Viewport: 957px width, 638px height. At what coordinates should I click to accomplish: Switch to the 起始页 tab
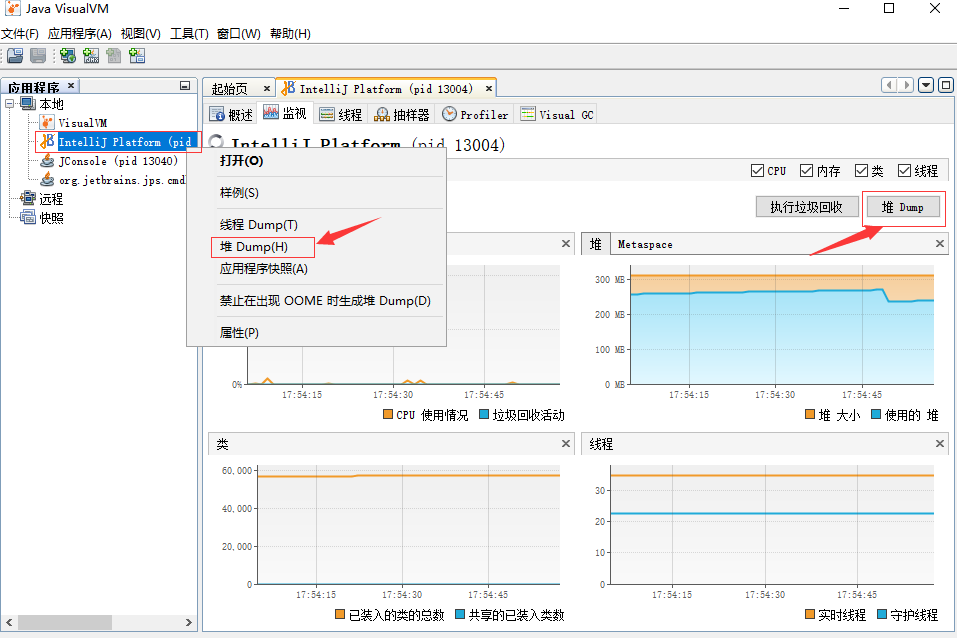pyautogui.click(x=229, y=89)
